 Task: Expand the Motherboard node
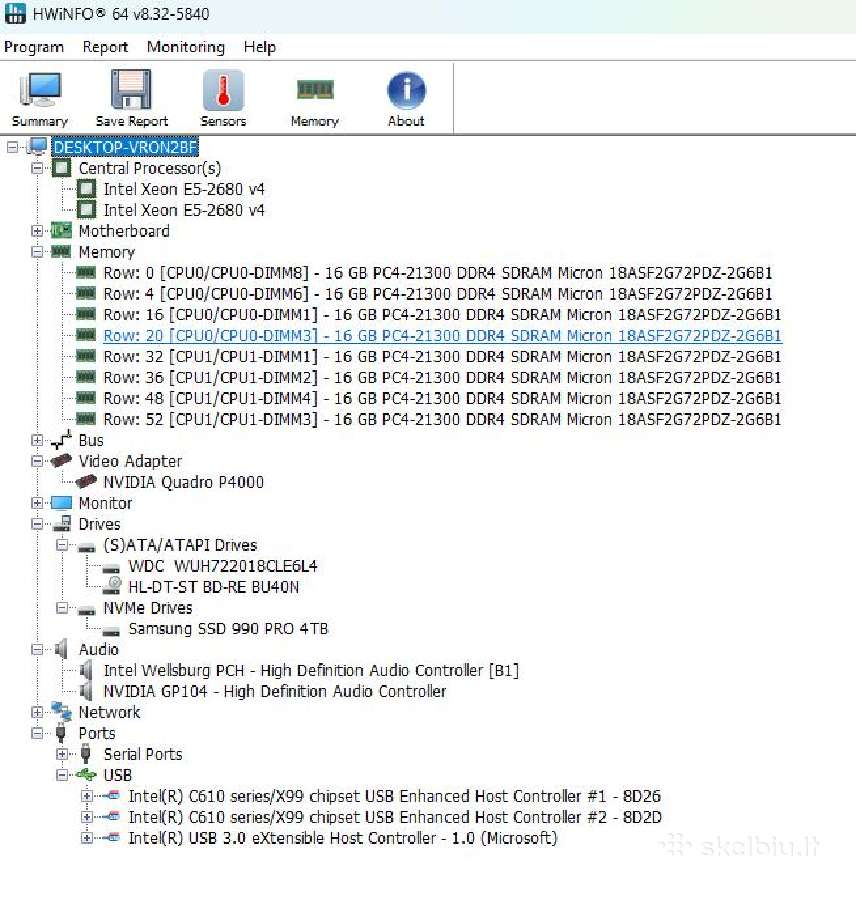(37, 231)
